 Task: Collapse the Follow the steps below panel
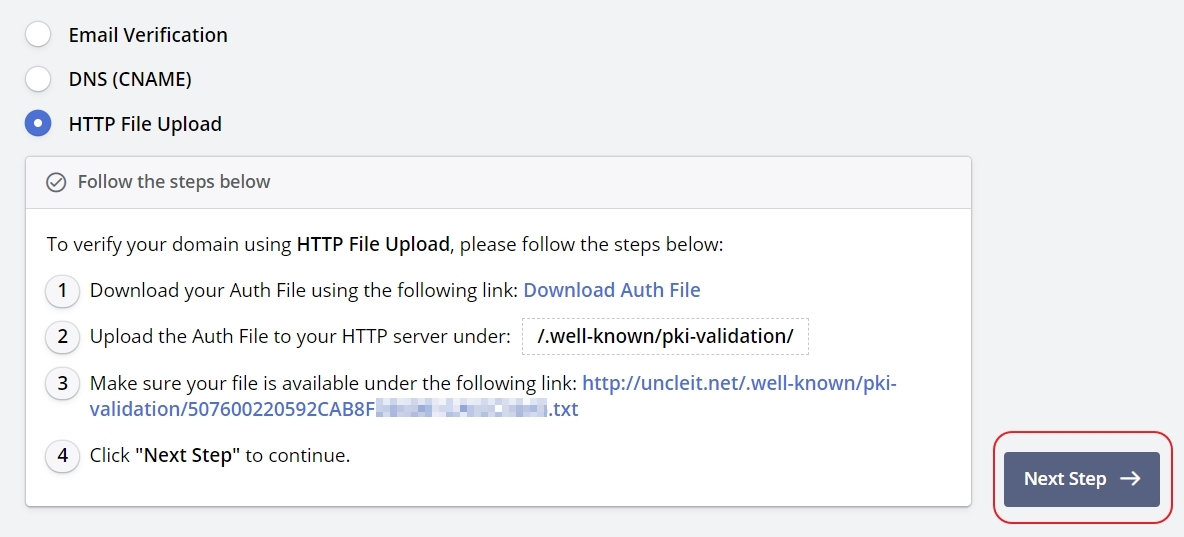pos(174,182)
